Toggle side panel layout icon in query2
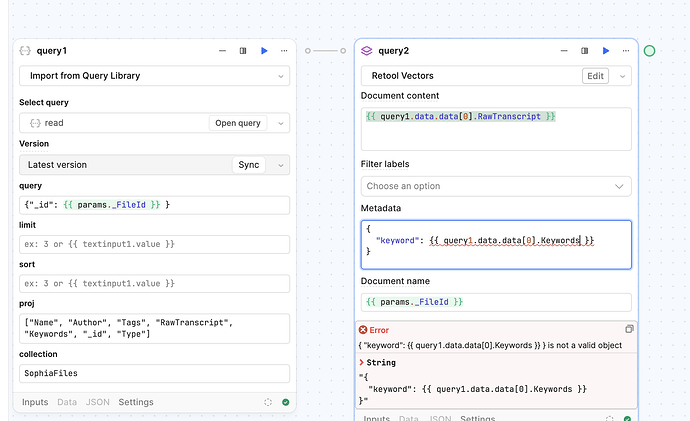 584,51
